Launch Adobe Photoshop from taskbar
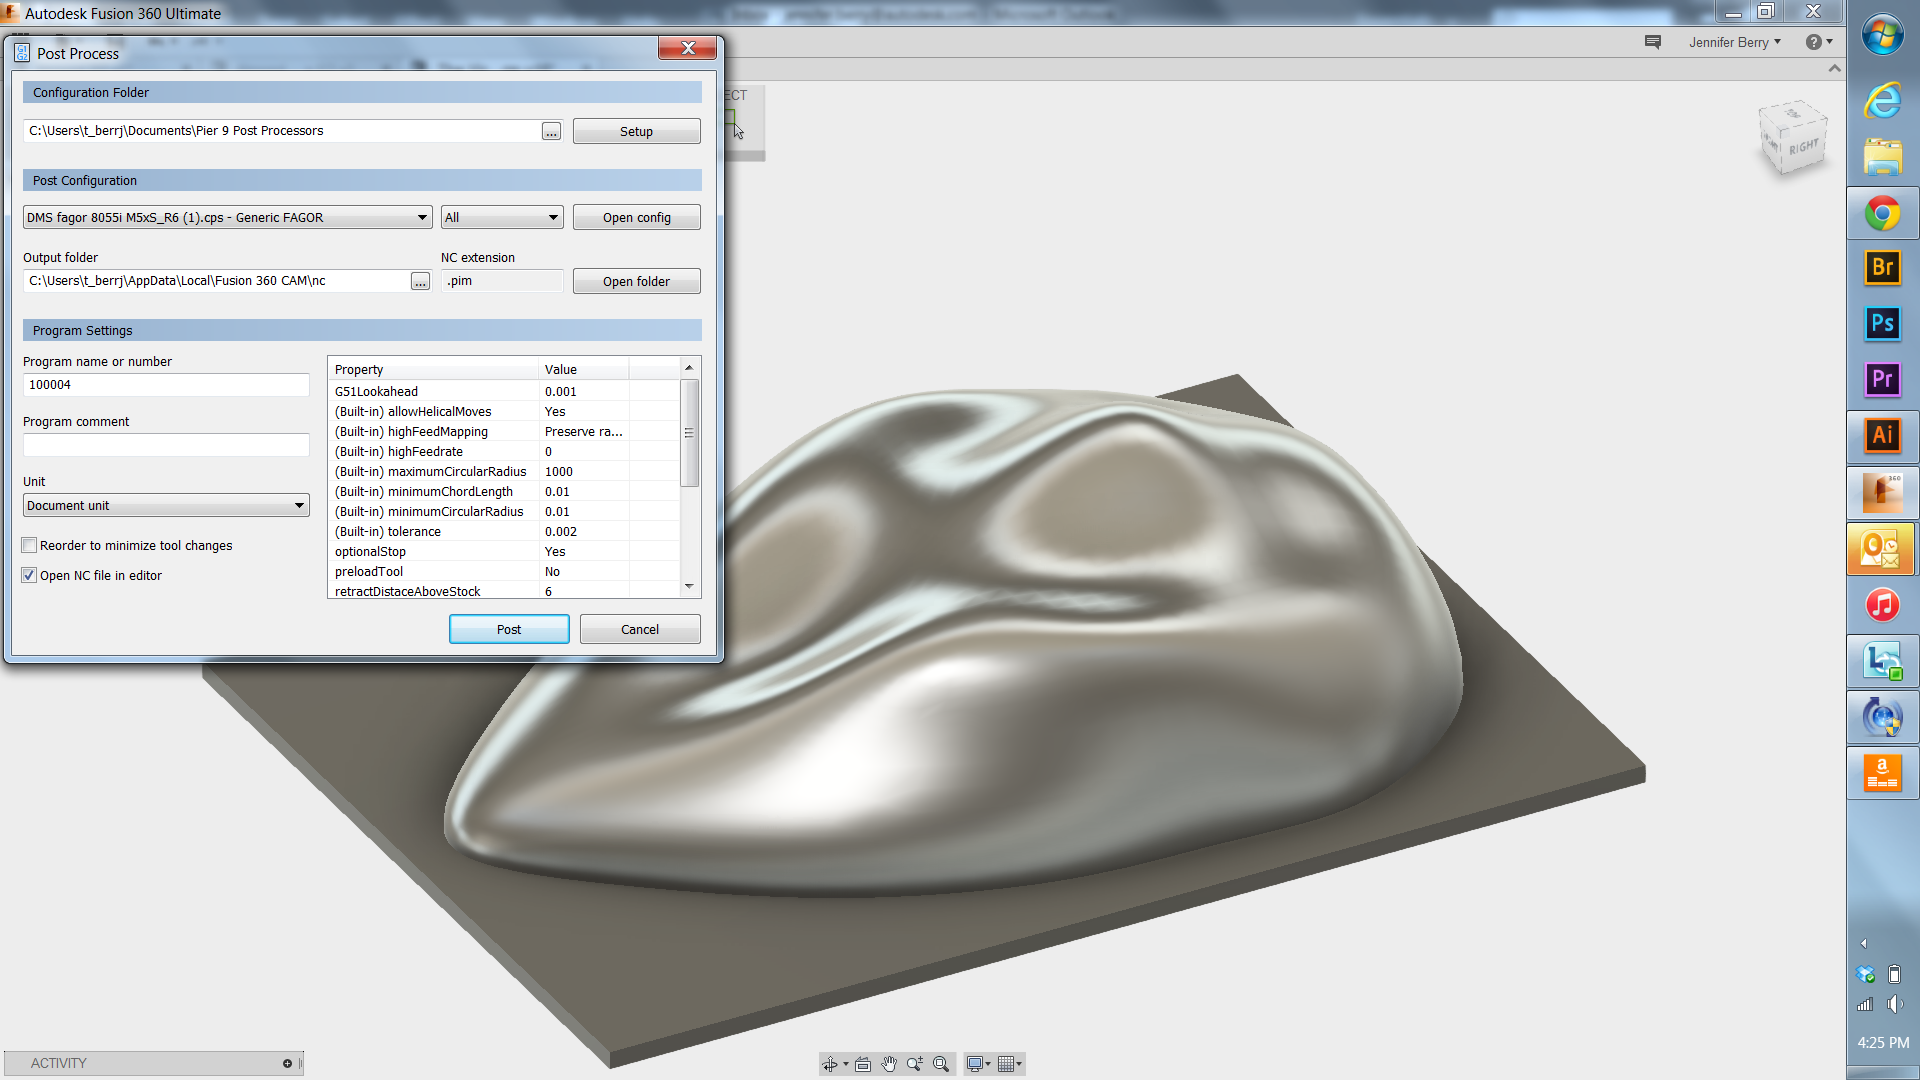 point(1883,324)
